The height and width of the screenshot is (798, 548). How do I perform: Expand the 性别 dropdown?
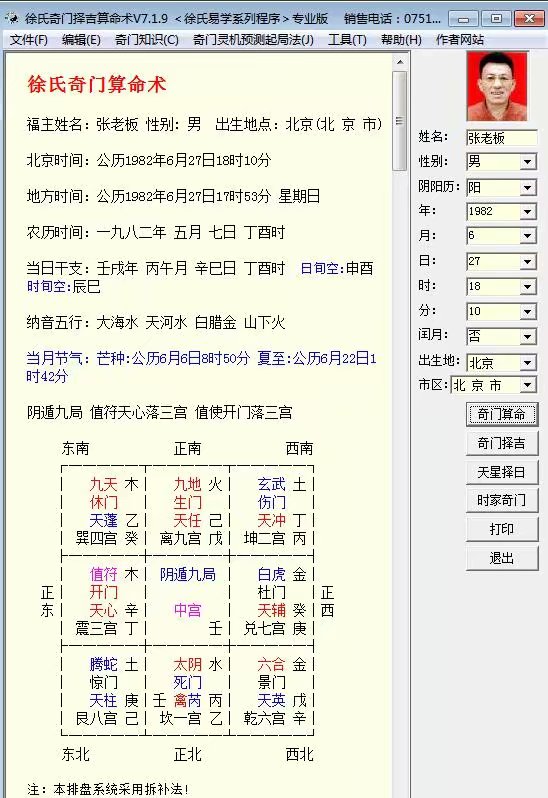coord(528,162)
